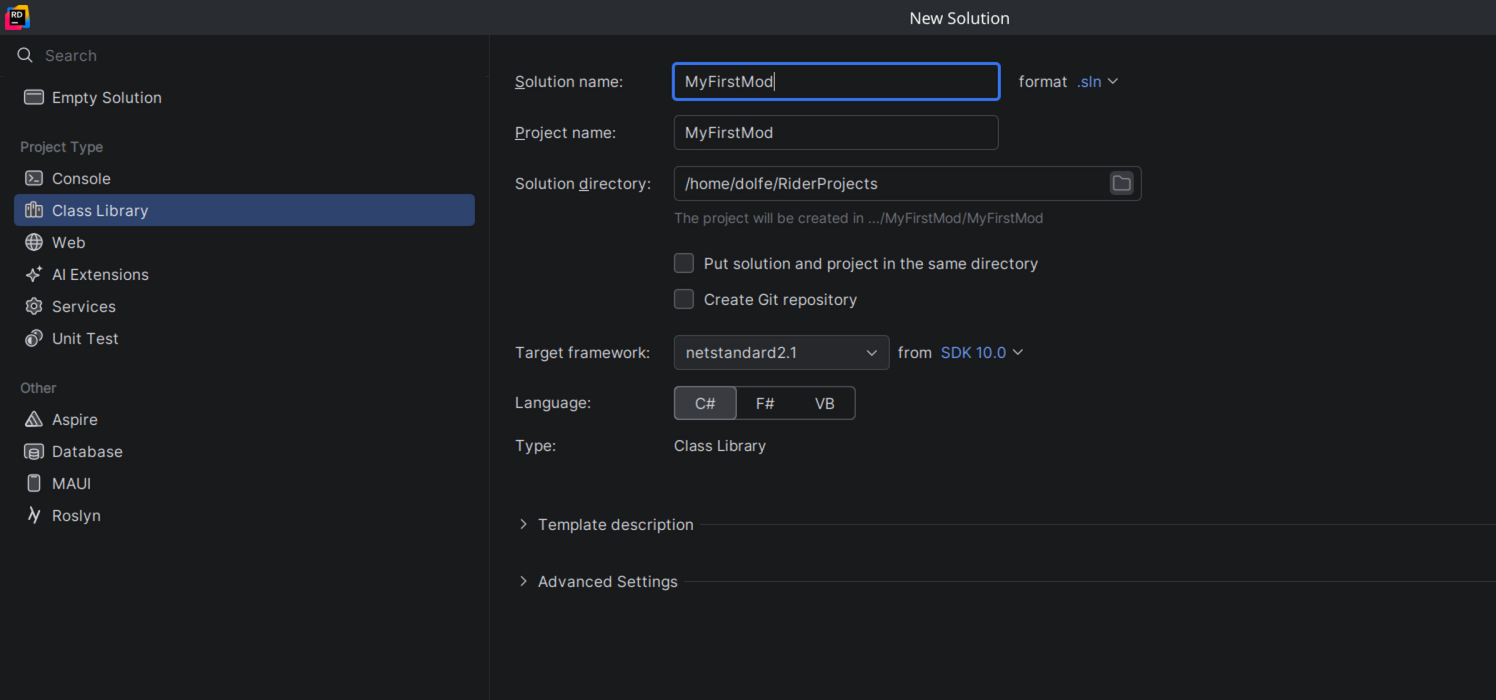Switch language to VB
The image size is (1496, 700).
coord(824,403)
